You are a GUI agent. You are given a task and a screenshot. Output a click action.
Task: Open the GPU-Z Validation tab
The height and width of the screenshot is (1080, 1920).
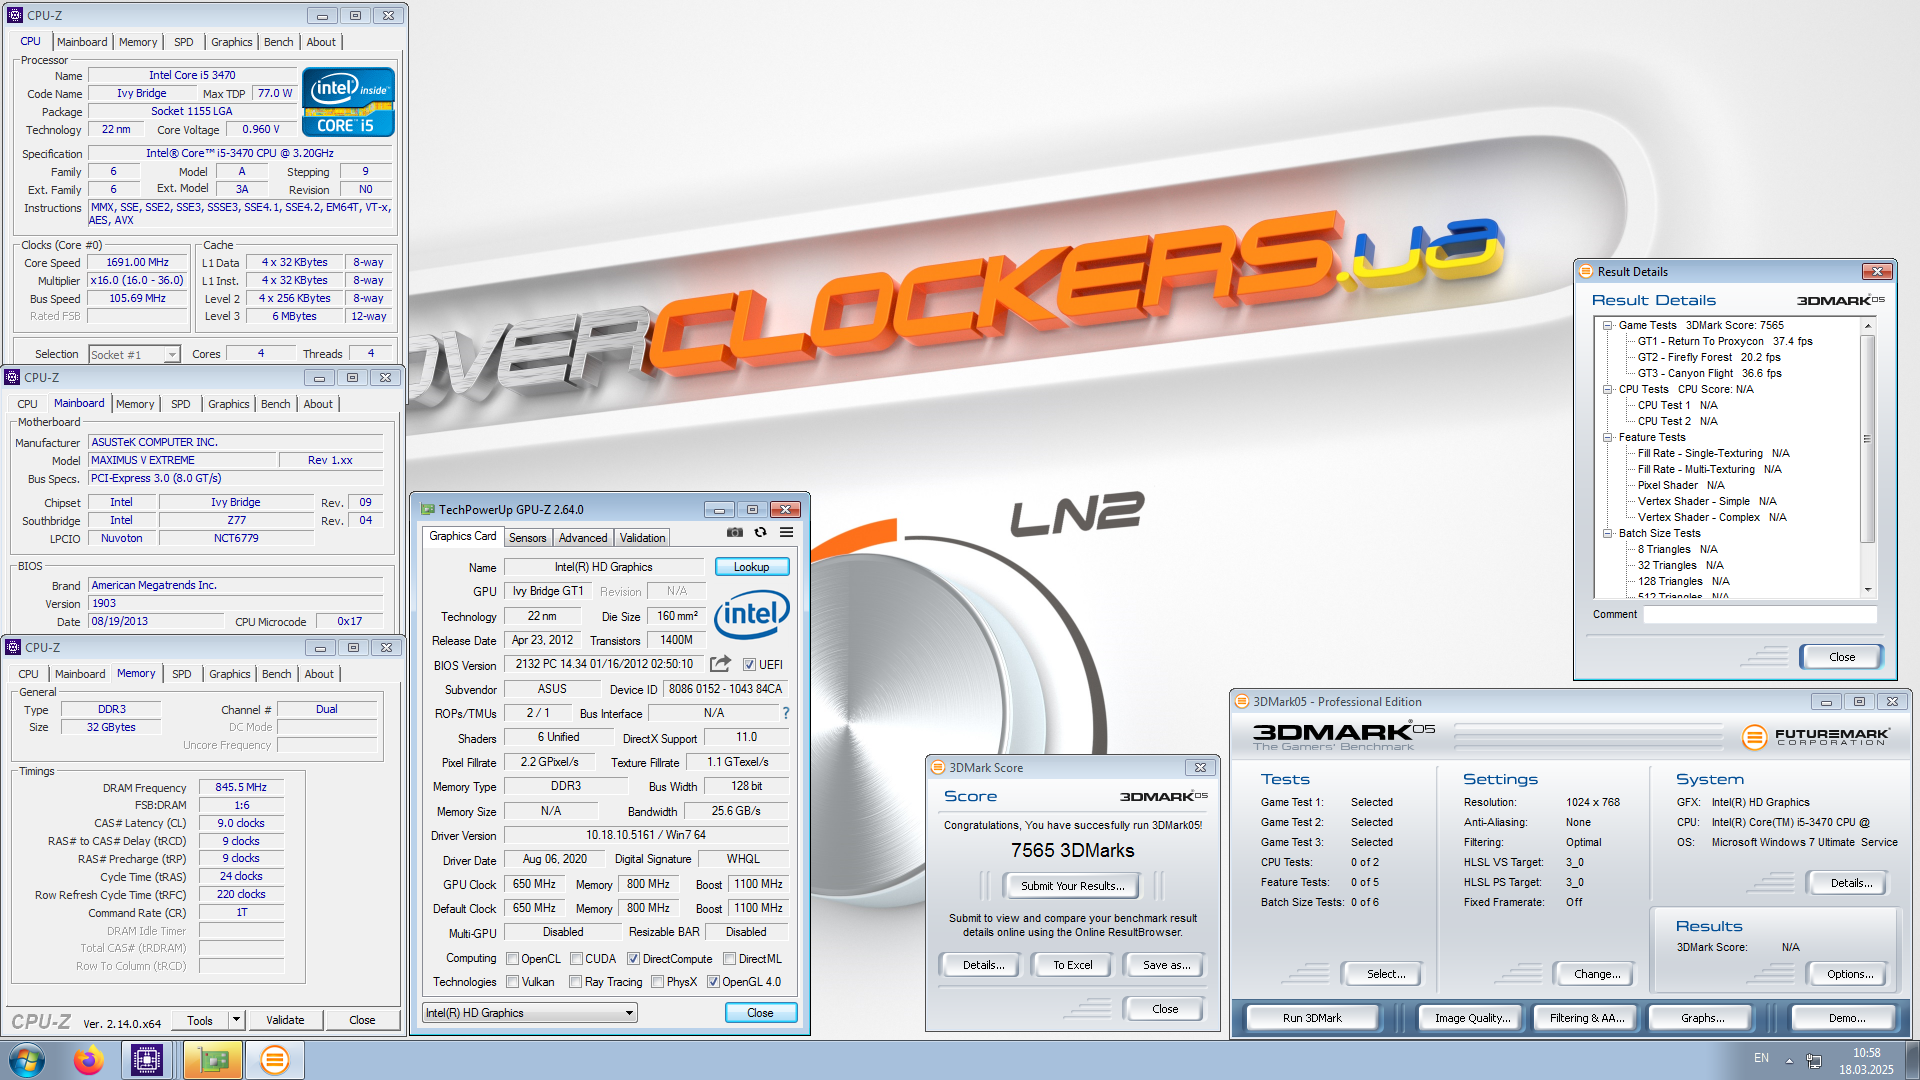pos(642,538)
